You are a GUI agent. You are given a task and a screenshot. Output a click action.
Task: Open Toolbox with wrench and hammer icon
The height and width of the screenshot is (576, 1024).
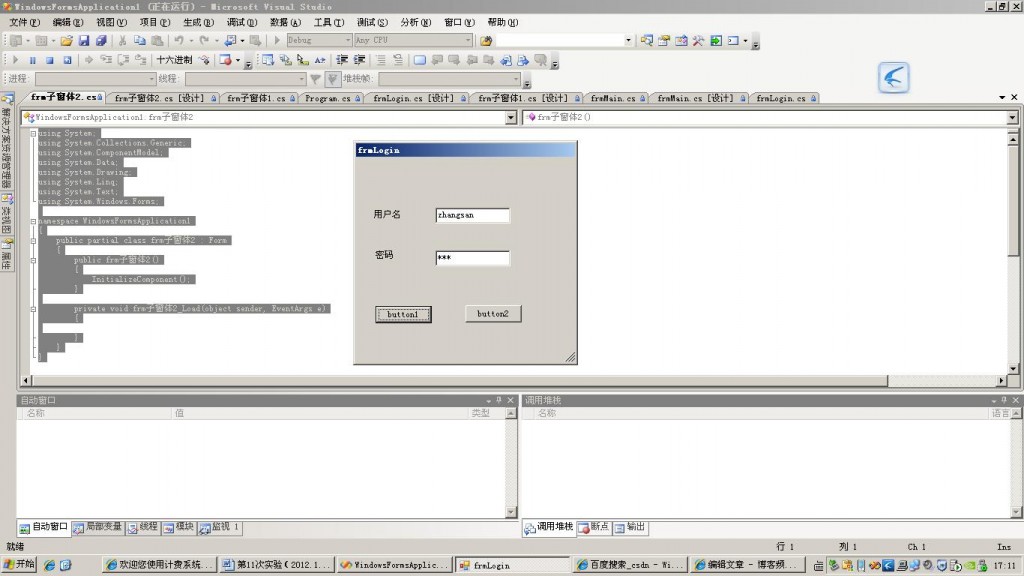tap(698, 40)
